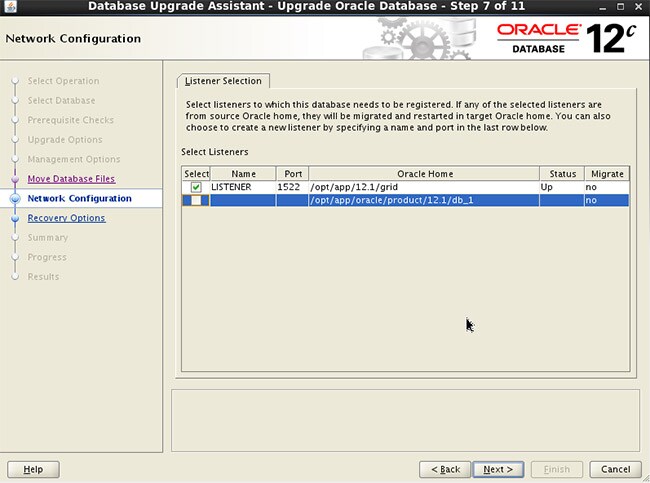Click the Progress step
This screenshot has height=483, width=650.
tap(47, 257)
